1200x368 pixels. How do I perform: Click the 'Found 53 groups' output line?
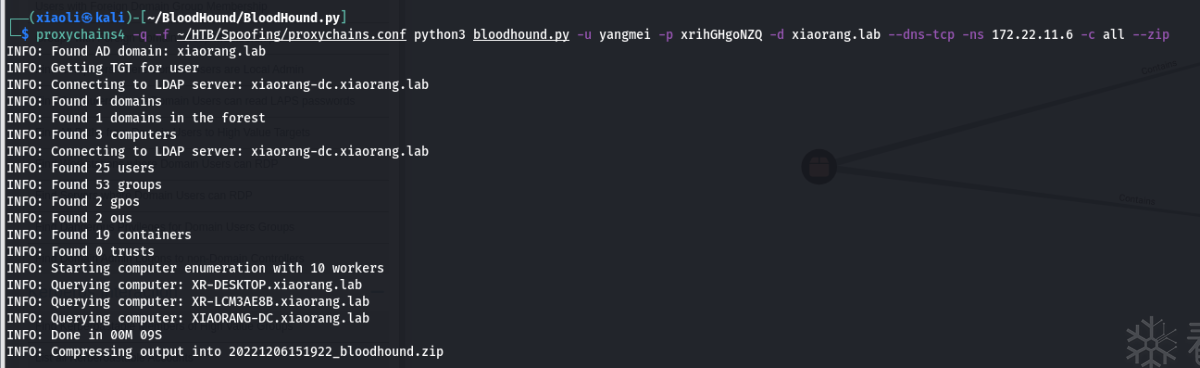click(x=84, y=185)
